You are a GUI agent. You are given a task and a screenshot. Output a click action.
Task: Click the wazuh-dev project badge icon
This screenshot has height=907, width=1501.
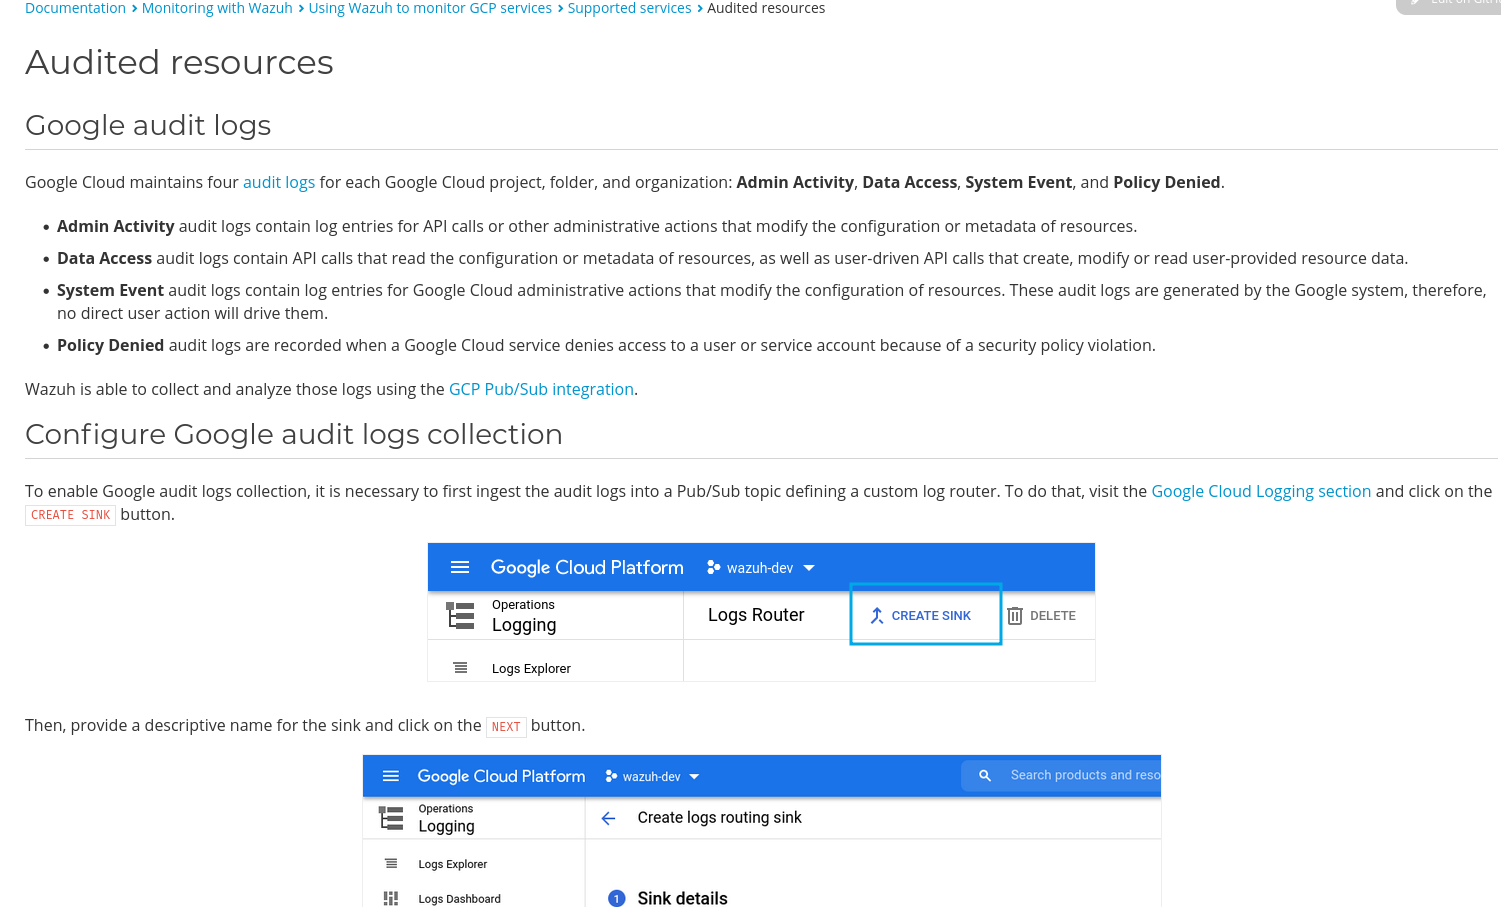713,566
